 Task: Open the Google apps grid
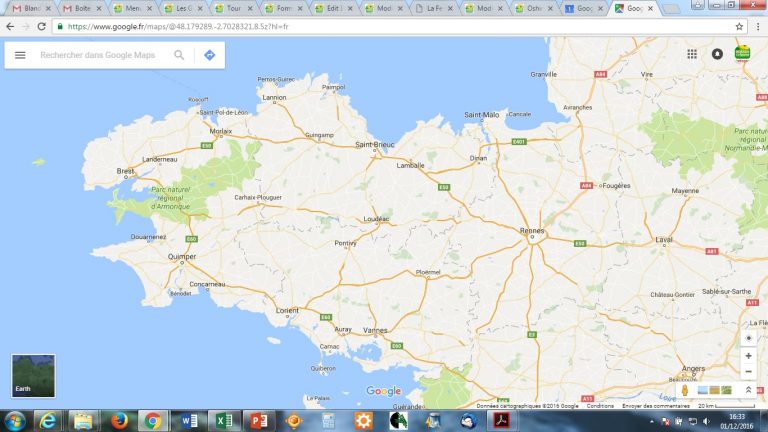coord(692,54)
